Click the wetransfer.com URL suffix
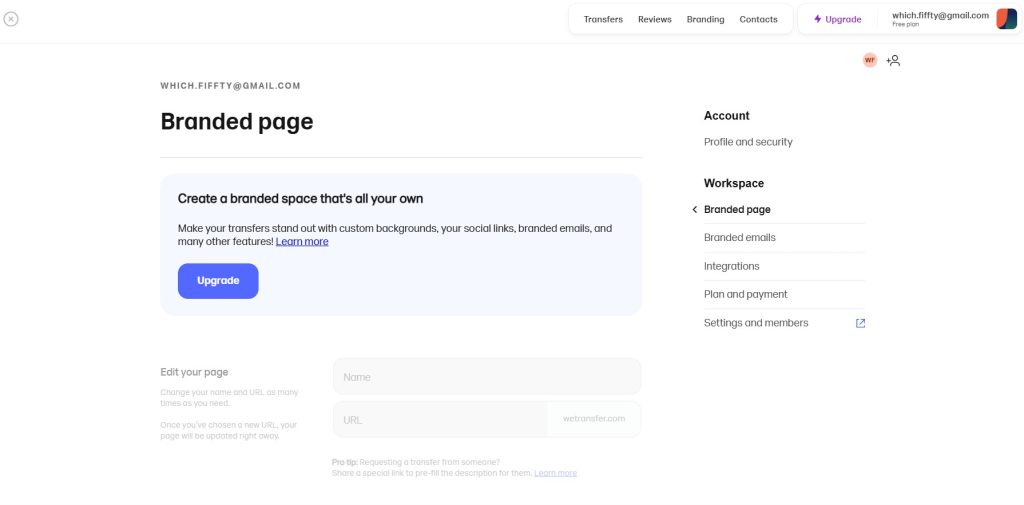The width and height of the screenshot is (1024, 505). click(x=594, y=419)
